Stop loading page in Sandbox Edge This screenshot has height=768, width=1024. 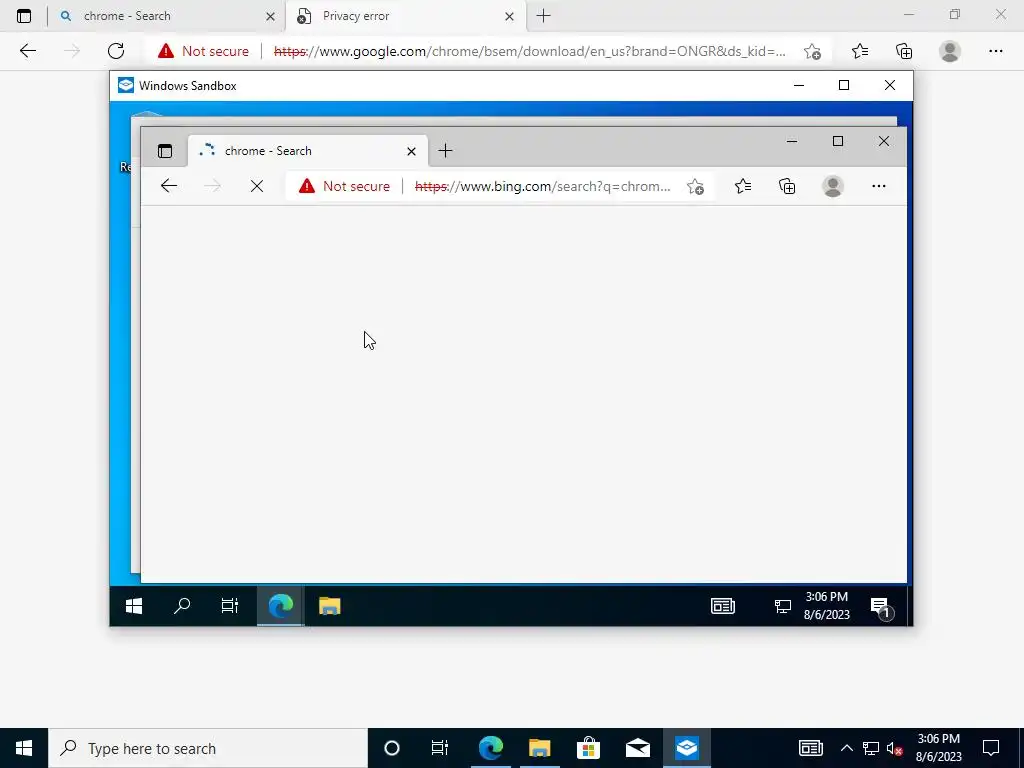(x=257, y=186)
